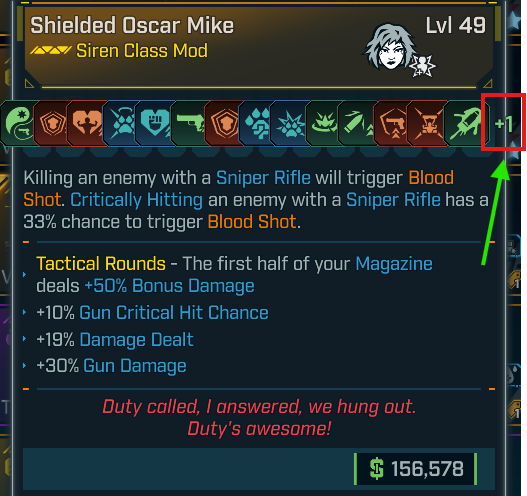
Task: Click the Critically Hitting keyword link
Action: 136,200
